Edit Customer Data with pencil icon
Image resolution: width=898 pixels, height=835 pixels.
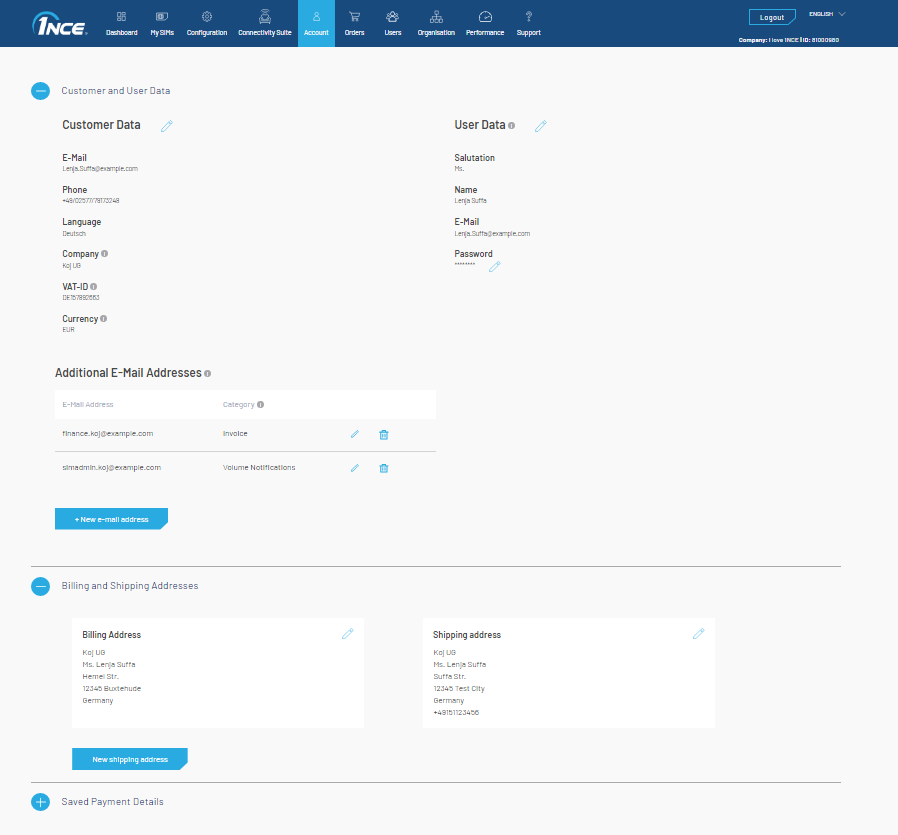(167, 126)
